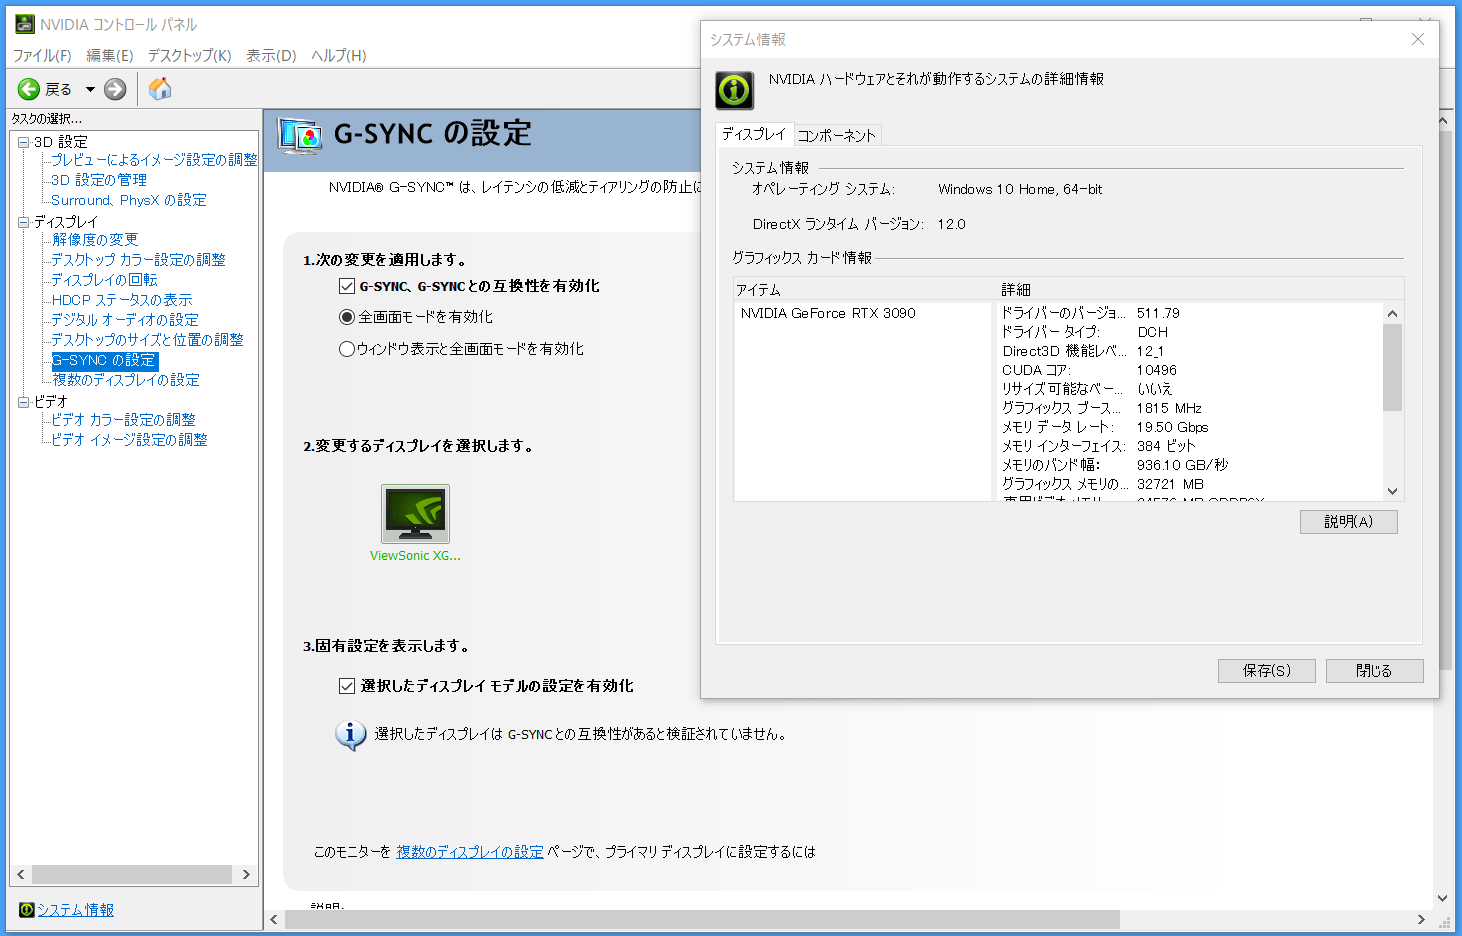Screen dimensions: 1462x936
Task: Click the 1815 MHz boost clock value
Action: pyautogui.click(x=1169, y=408)
